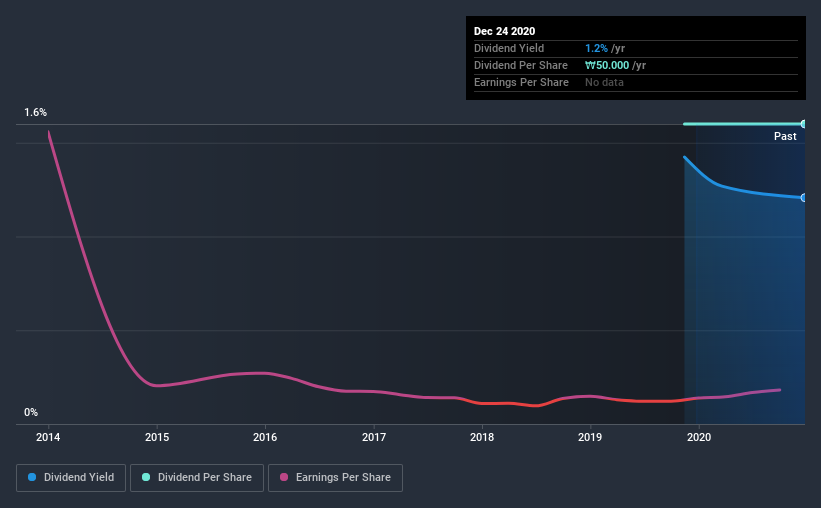This screenshot has width=821, height=508.
Task: Click the tooltip date Dec 24 2020
Action: point(506,31)
